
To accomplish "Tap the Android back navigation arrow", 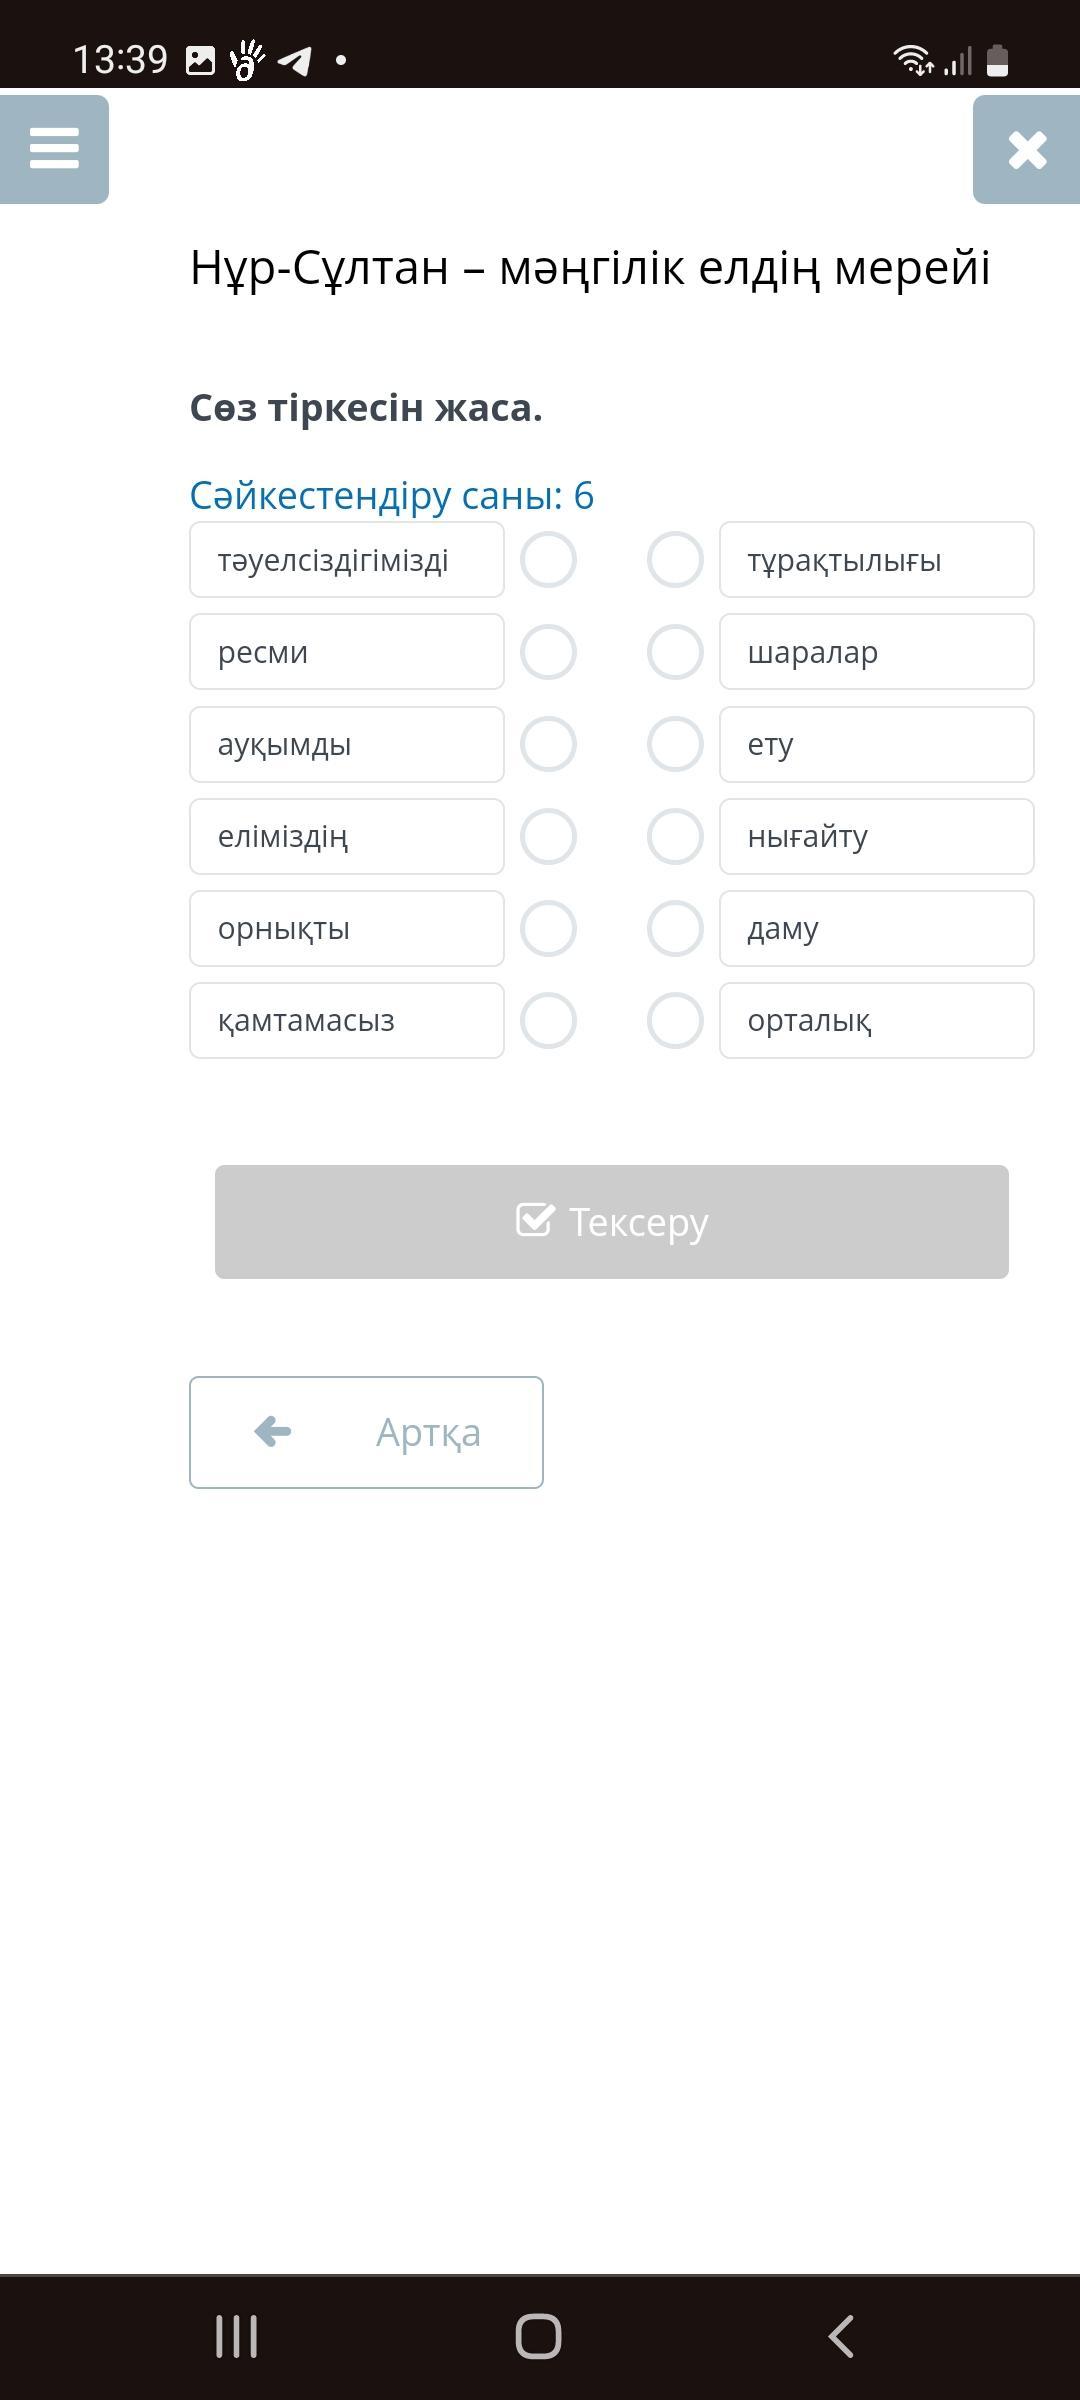I will 841,2337.
